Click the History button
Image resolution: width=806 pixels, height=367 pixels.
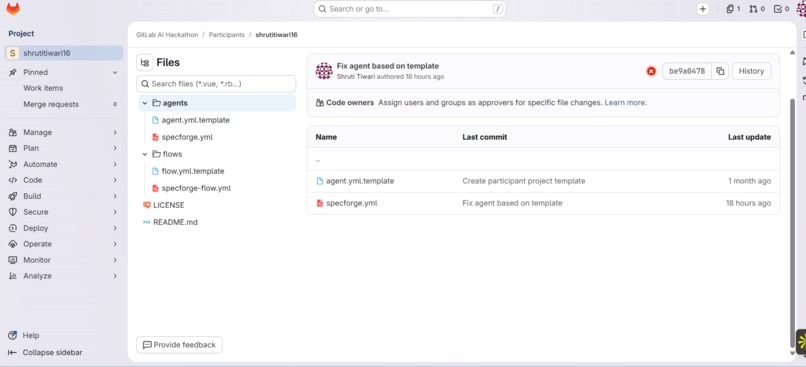[x=751, y=71]
